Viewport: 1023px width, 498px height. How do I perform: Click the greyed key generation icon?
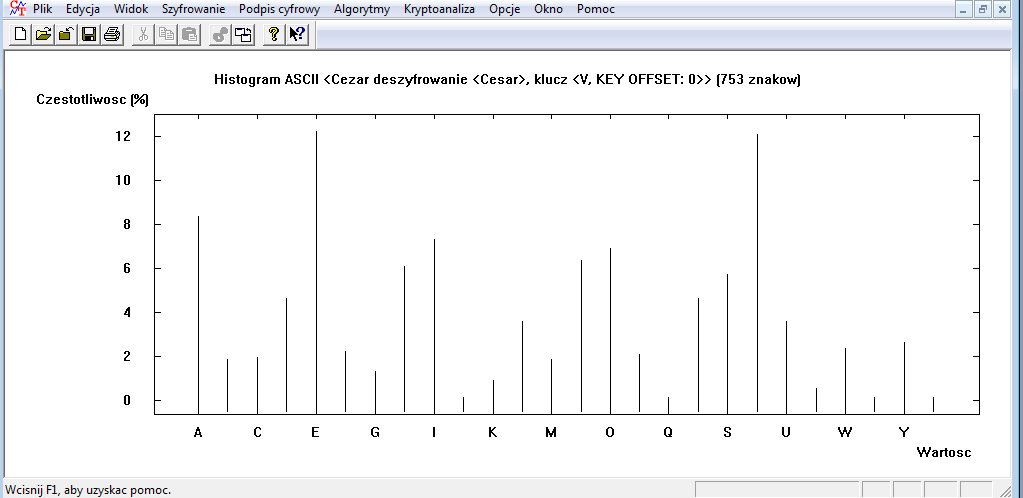(x=221, y=34)
